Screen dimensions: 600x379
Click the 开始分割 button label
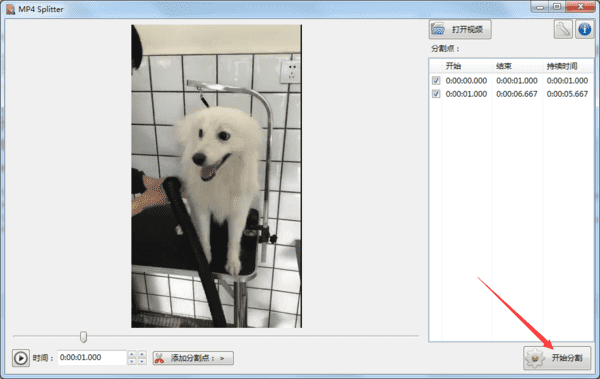click(567, 358)
